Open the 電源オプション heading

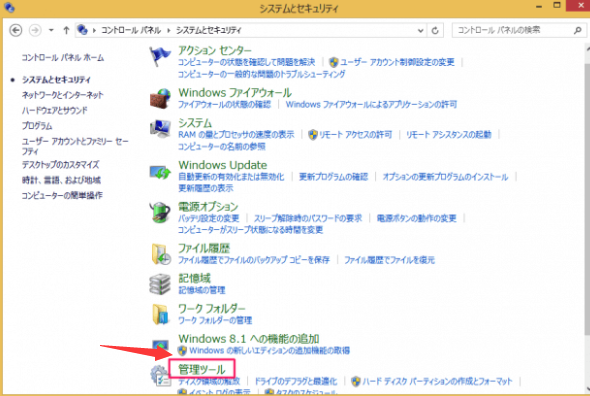point(208,206)
